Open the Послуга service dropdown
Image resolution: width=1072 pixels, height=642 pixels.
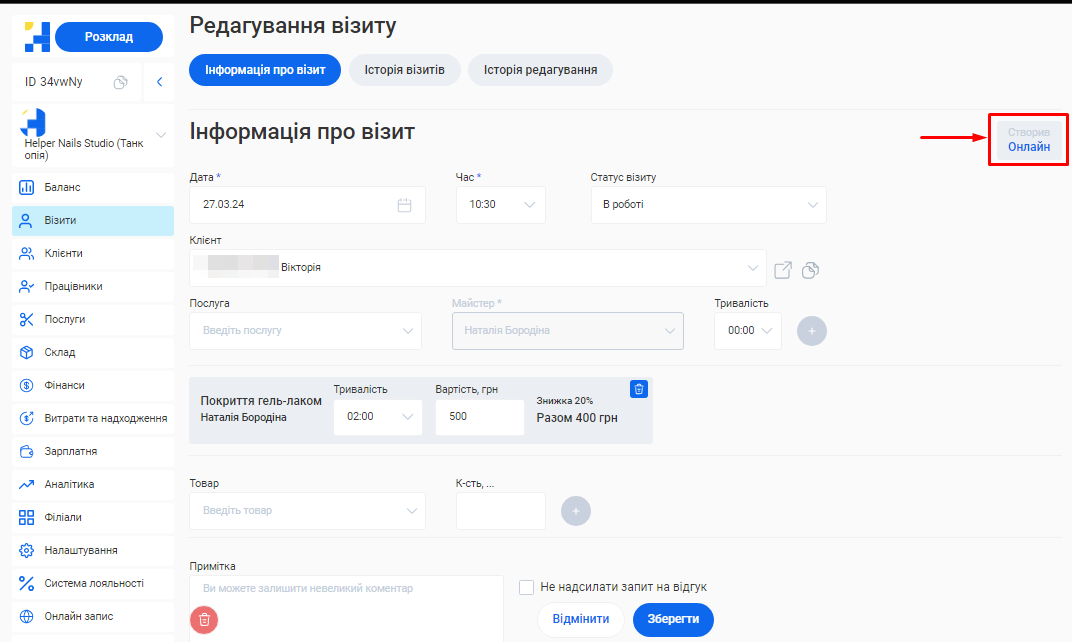[x=305, y=331]
